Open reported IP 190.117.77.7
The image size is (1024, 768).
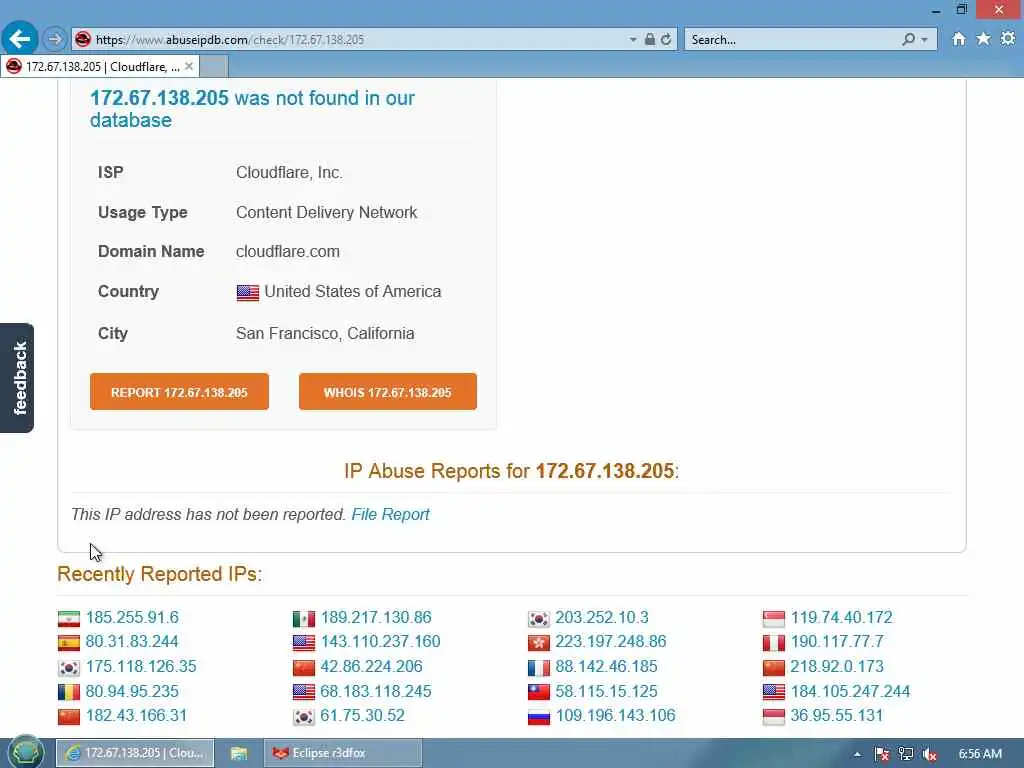(837, 641)
